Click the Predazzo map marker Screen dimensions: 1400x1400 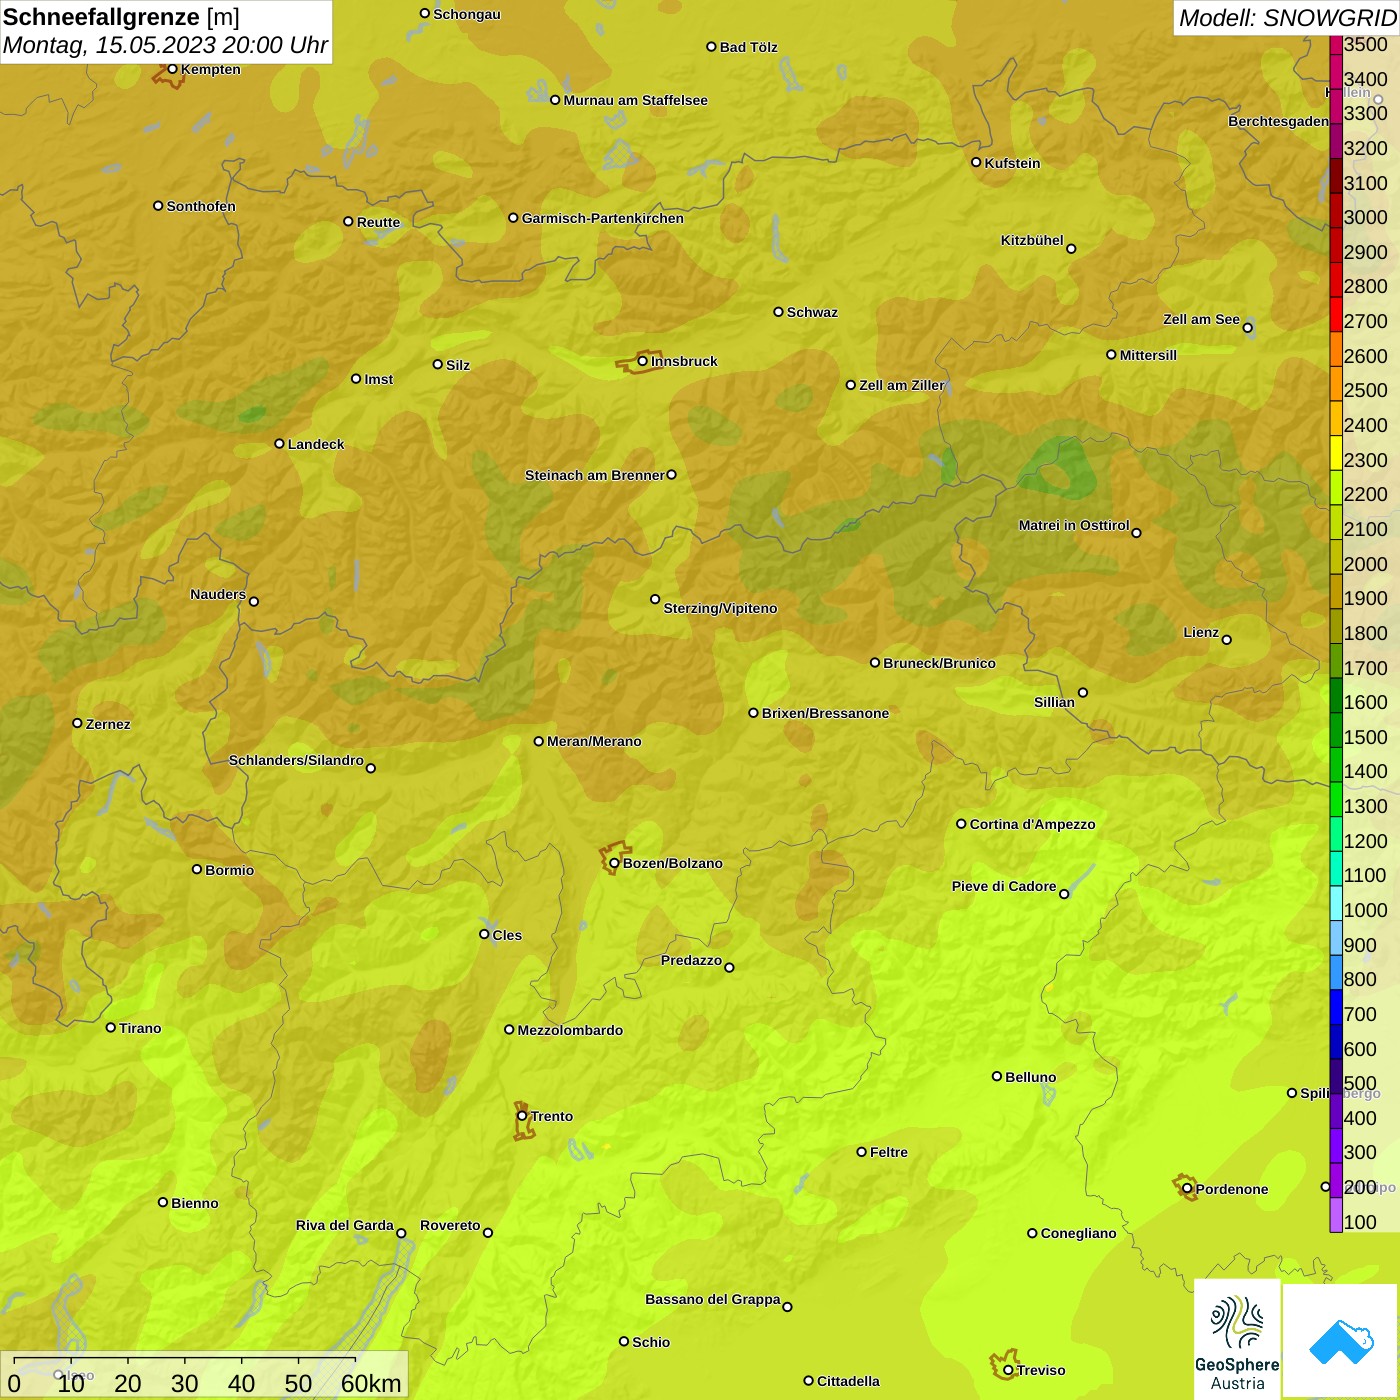(729, 967)
